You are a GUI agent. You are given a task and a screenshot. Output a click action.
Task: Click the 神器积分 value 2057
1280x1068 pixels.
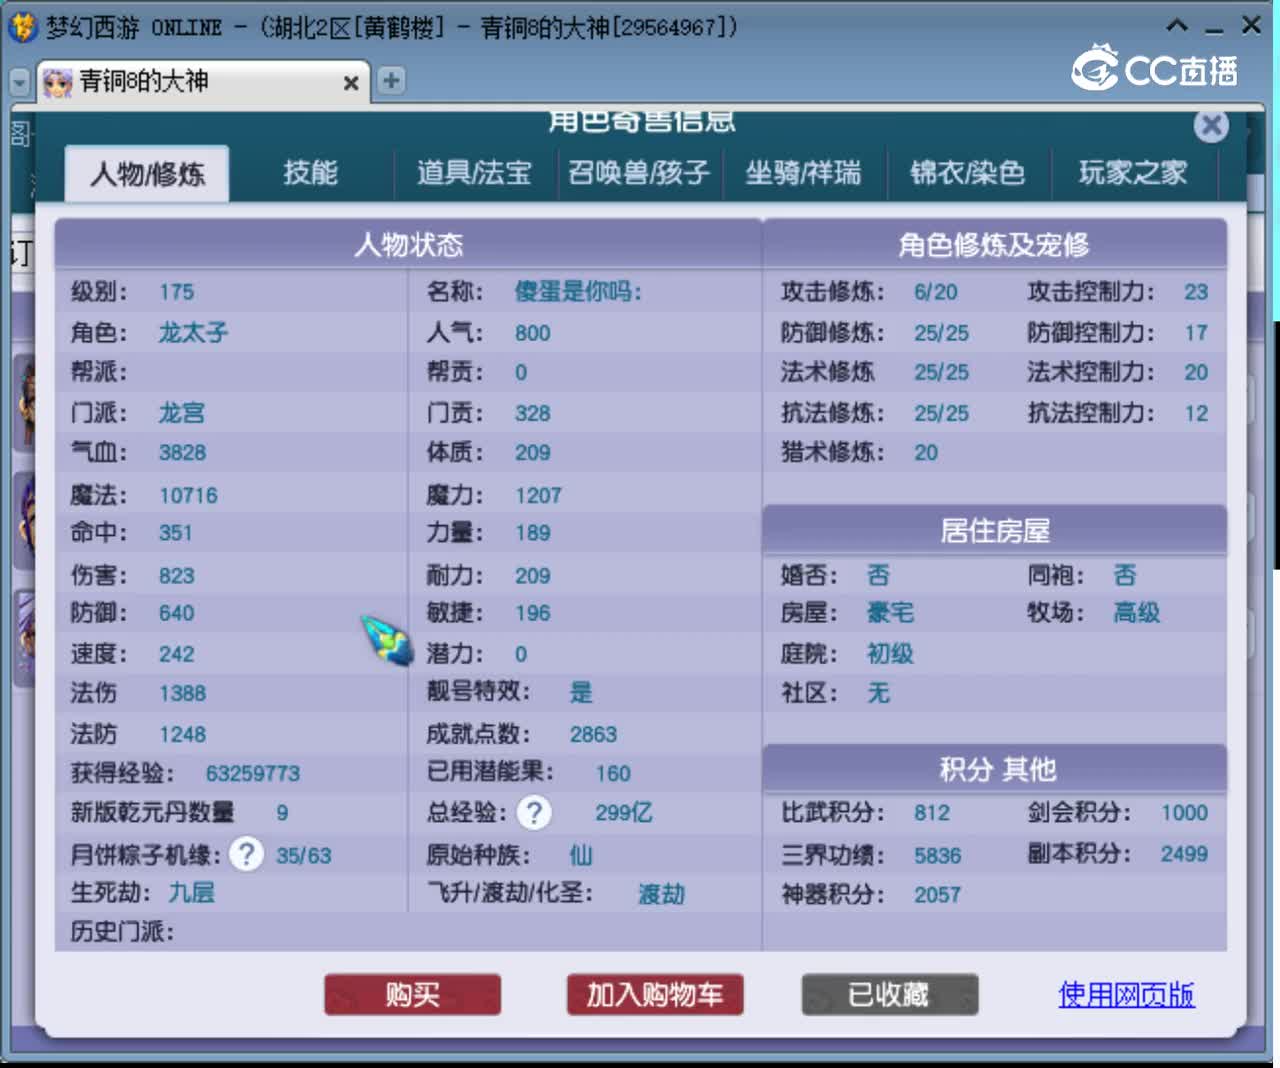pos(937,895)
